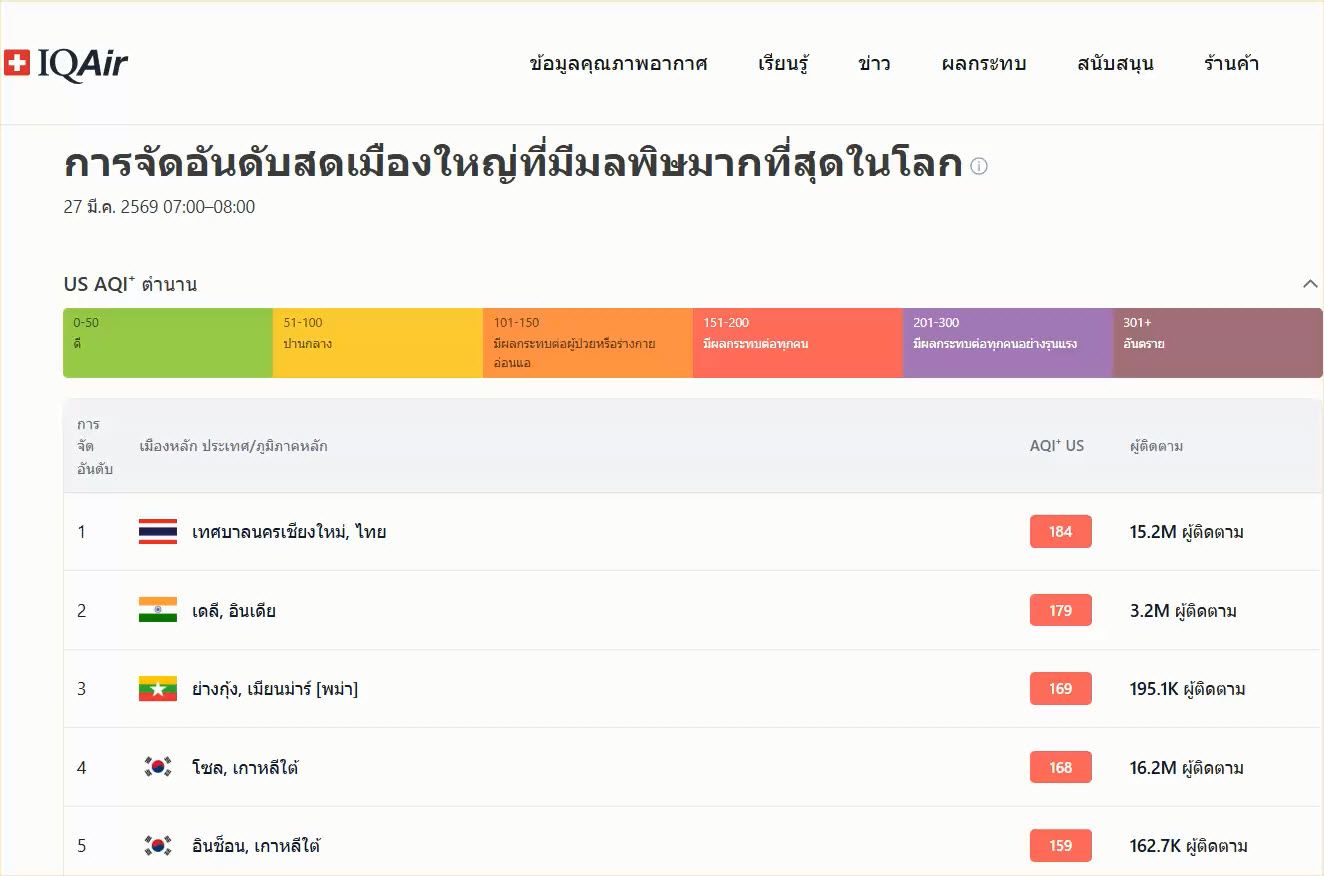Screen dimensions: 1324x876
Task: Select the purple 201-300 legend swatch
Action: click(1007, 343)
